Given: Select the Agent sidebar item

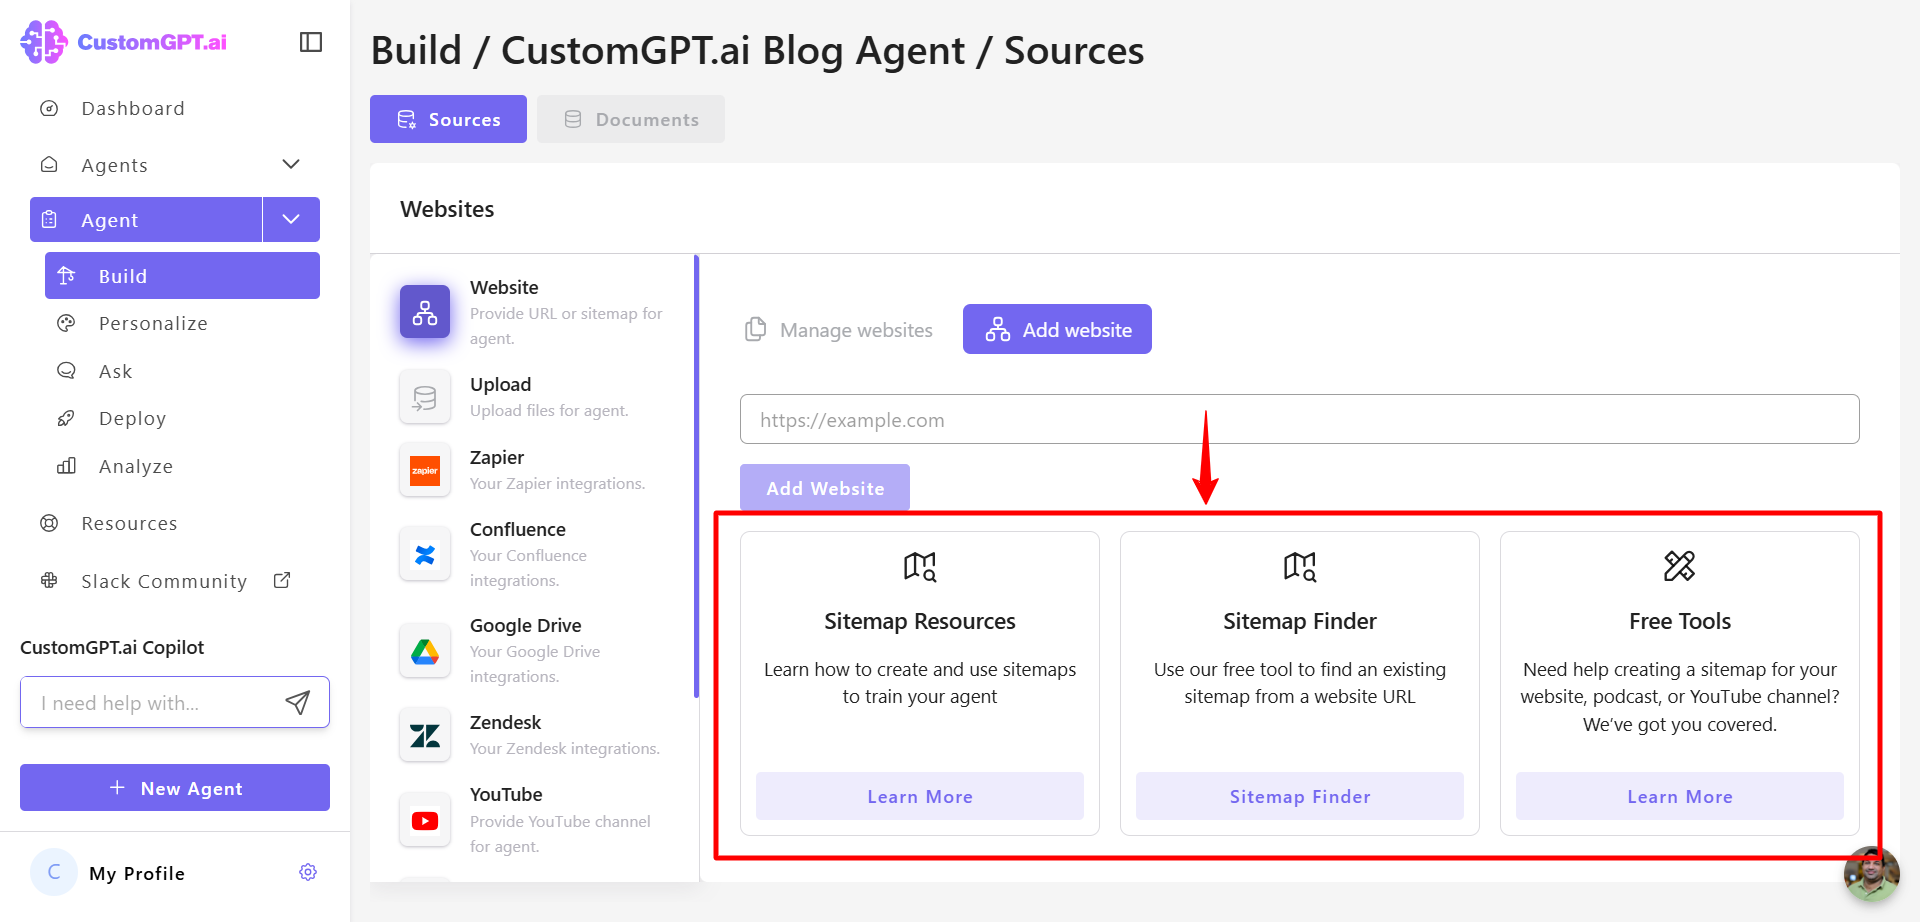Looking at the screenshot, I should tap(146, 220).
